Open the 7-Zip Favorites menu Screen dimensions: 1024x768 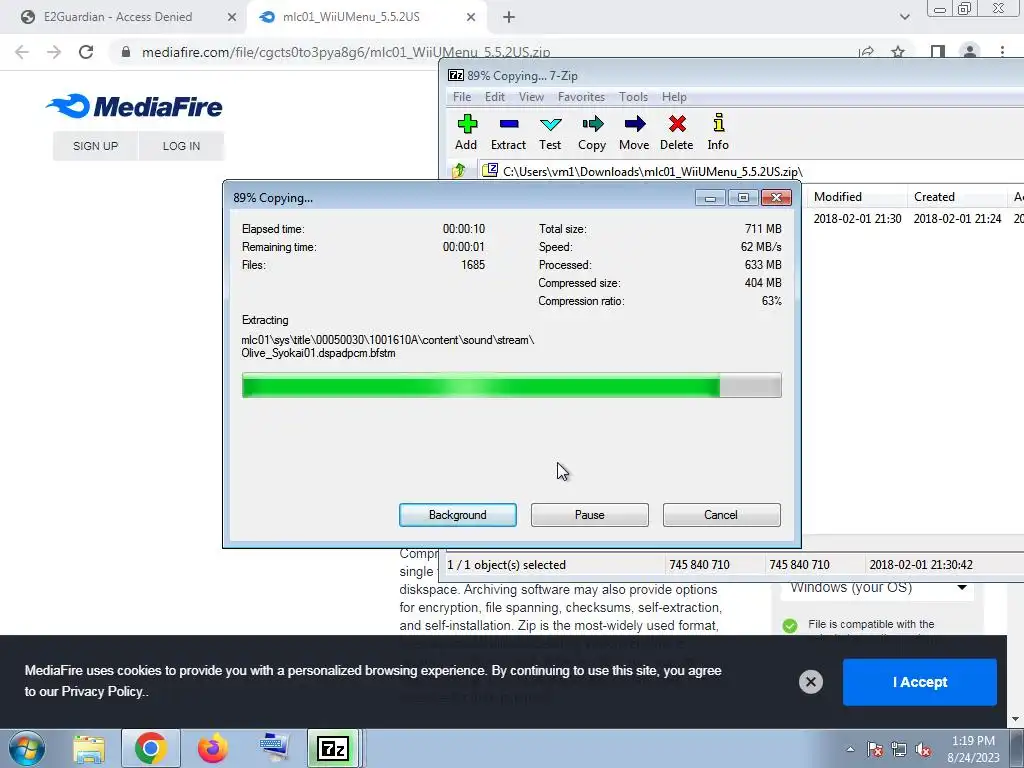581,97
